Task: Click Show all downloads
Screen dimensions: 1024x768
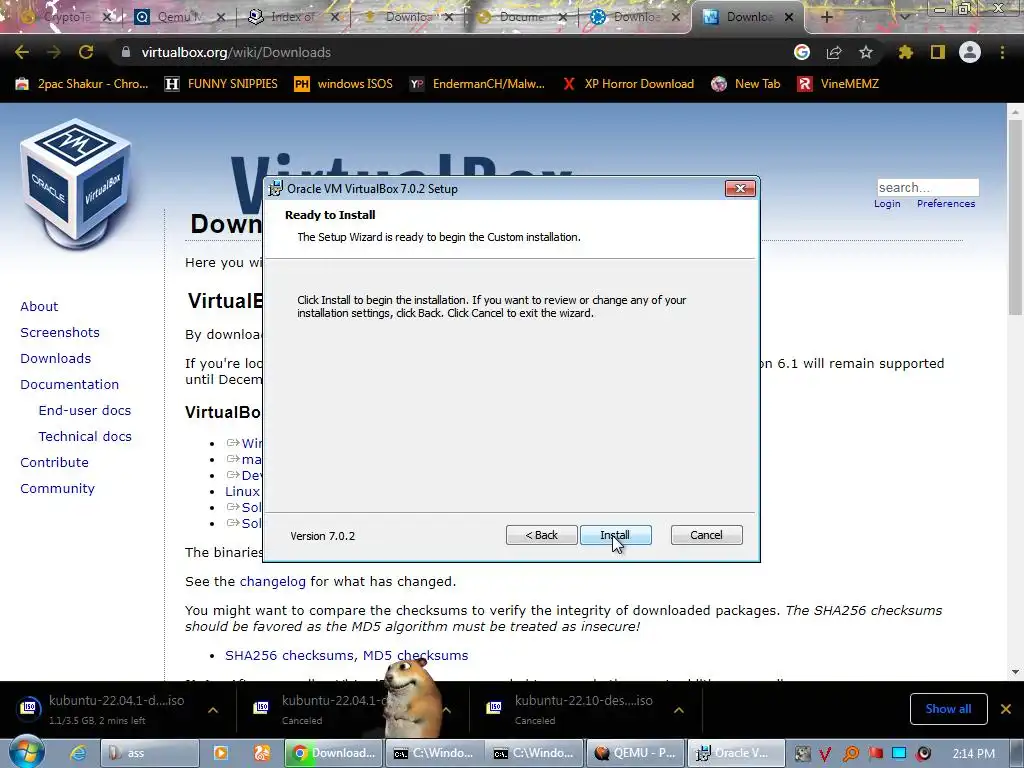Action: point(948,709)
